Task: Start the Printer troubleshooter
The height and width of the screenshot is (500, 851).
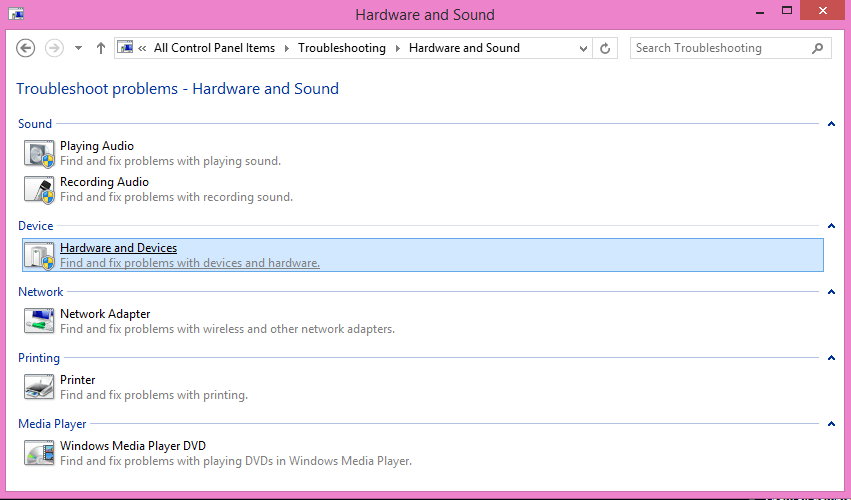Action: tap(78, 380)
